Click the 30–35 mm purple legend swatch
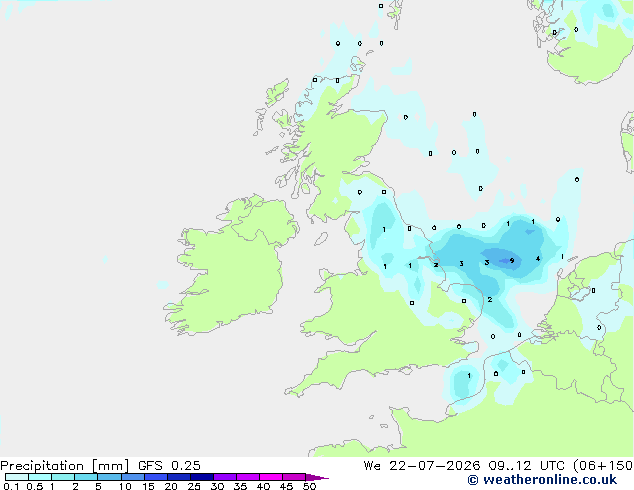The width and height of the screenshot is (634, 490). tap(225, 477)
